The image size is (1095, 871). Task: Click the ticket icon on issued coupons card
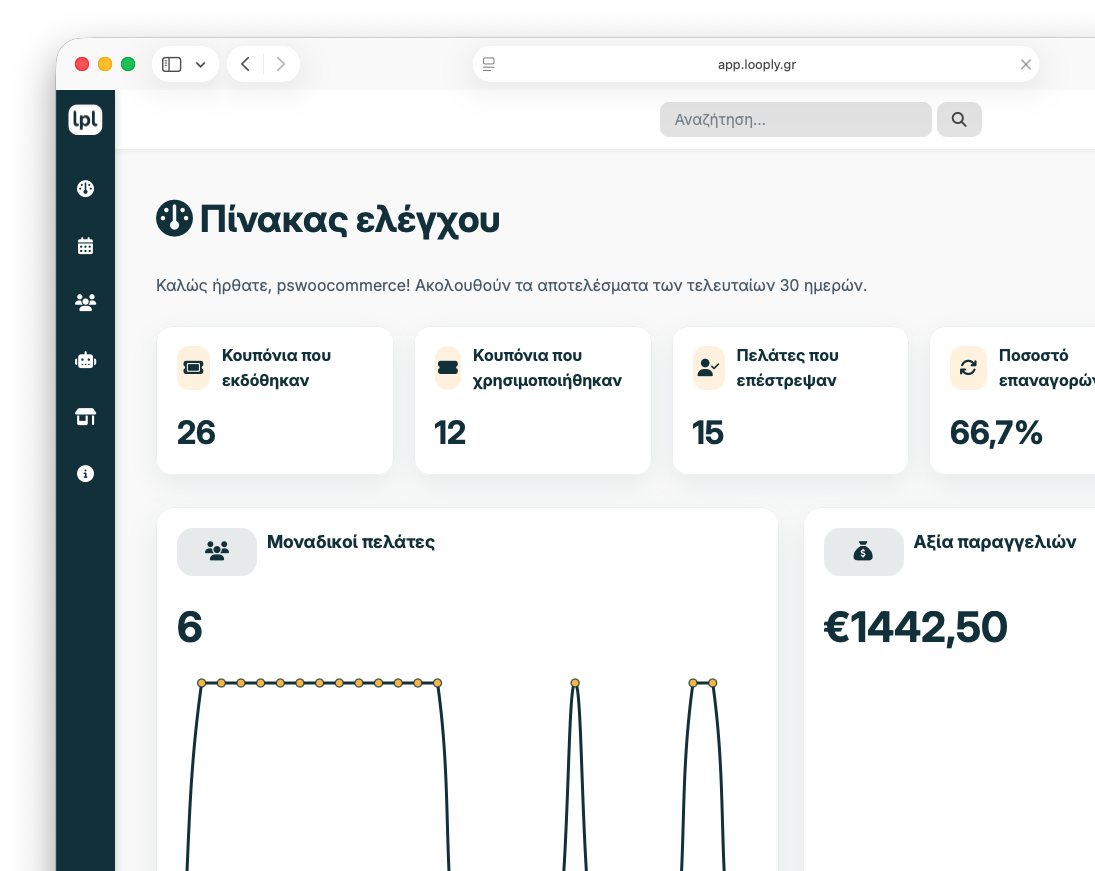(x=193, y=368)
